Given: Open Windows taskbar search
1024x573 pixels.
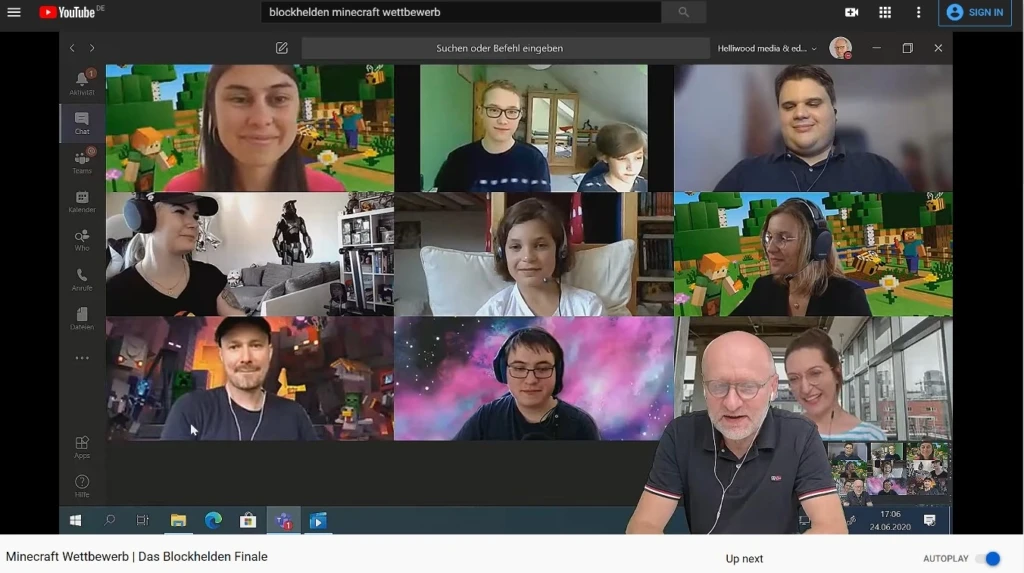Looking at the screenshot, I should (110, 520).
